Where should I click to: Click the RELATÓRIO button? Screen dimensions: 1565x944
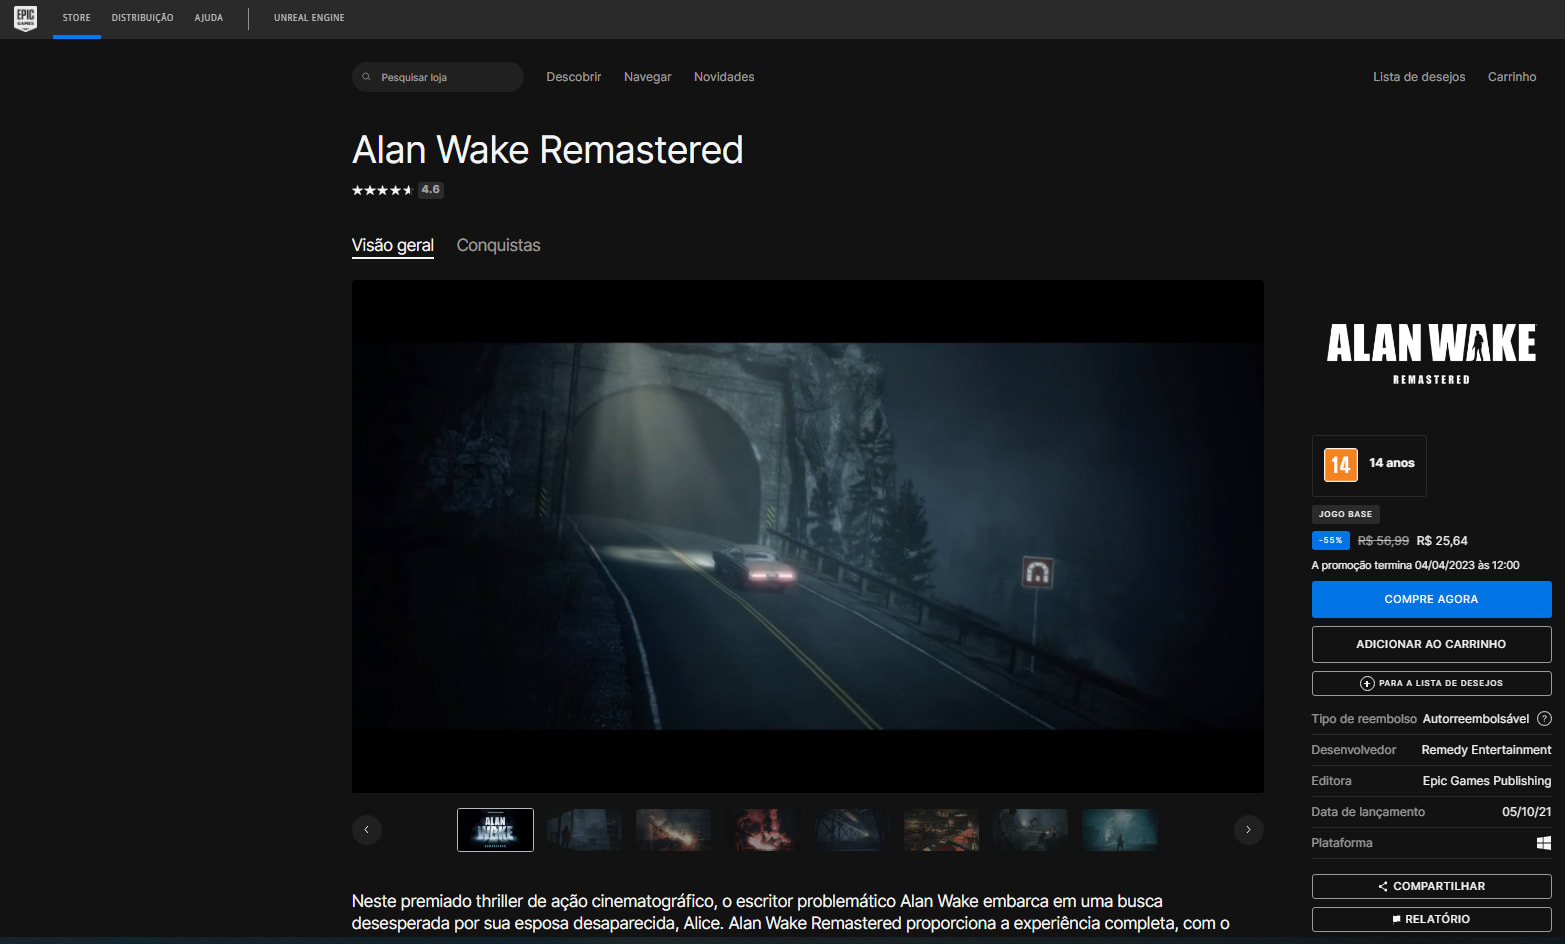(1431, 919)
